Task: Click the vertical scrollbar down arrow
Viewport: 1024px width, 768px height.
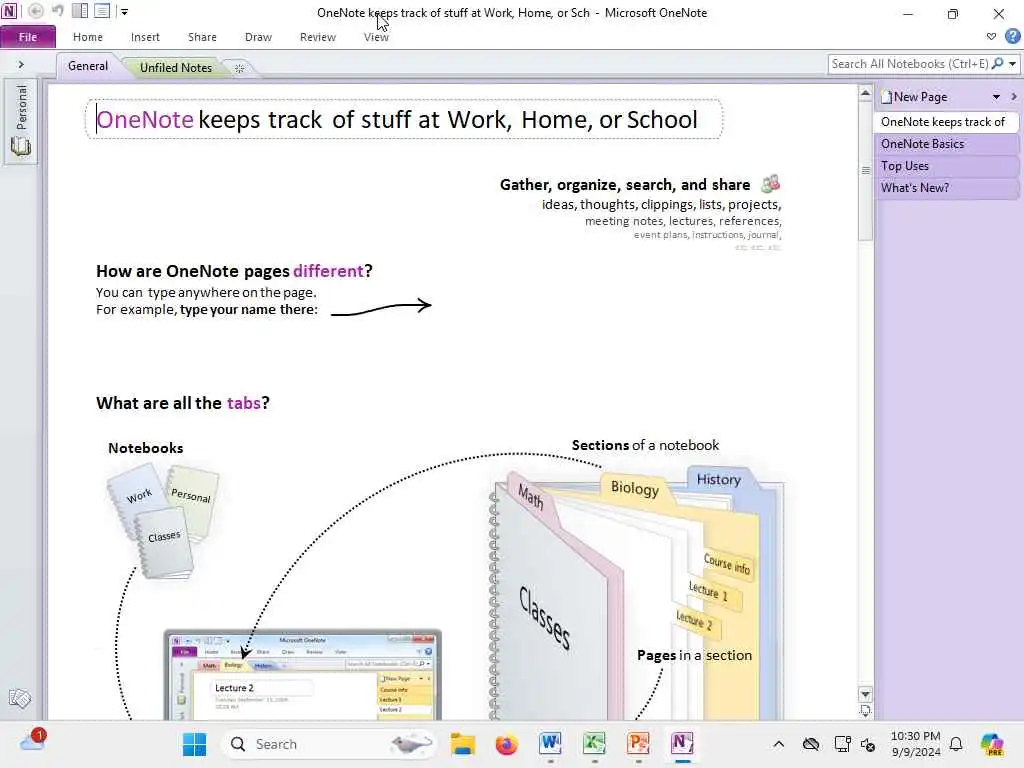Action: [865, 694]
